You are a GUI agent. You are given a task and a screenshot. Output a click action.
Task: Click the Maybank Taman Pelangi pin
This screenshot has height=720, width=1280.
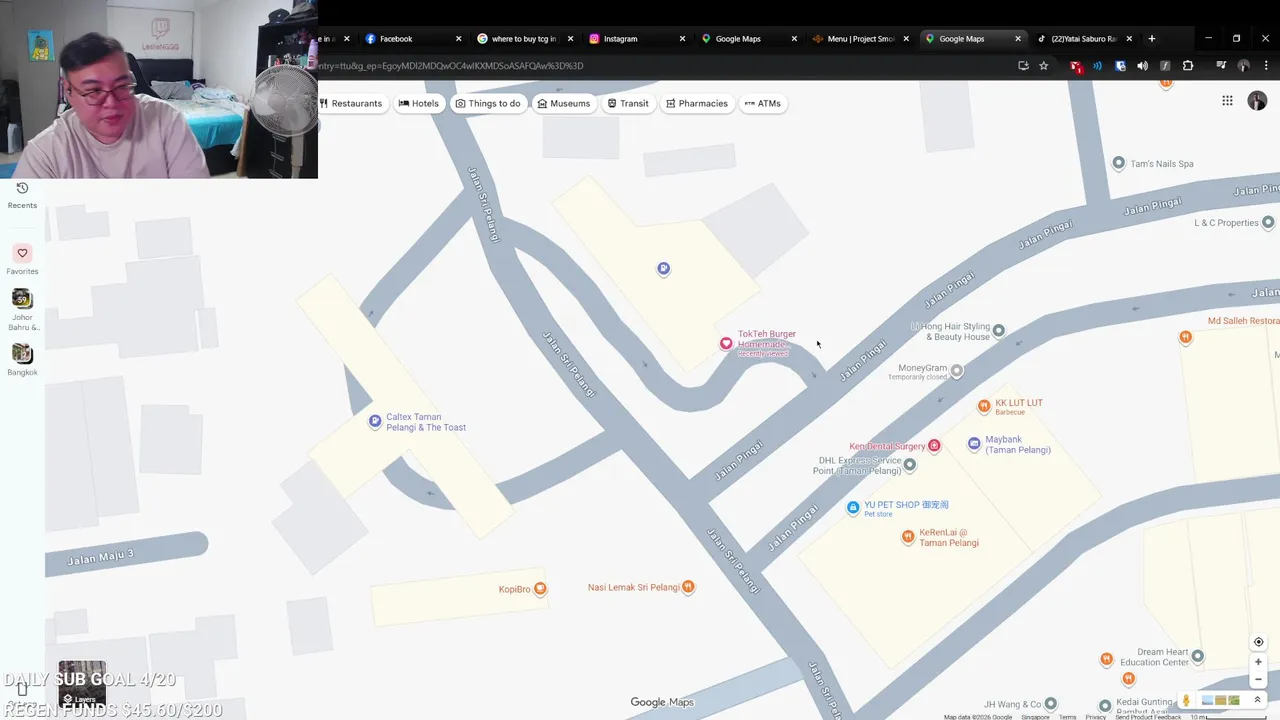click(x=974, y=443)
